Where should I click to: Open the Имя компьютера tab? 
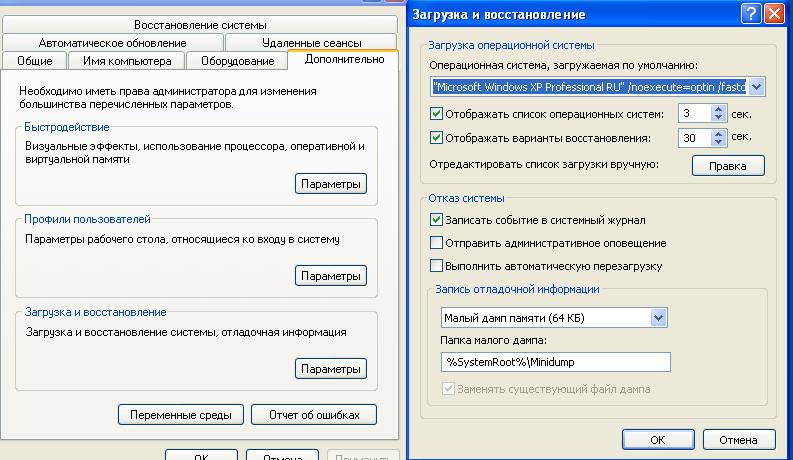click(126, 62)
